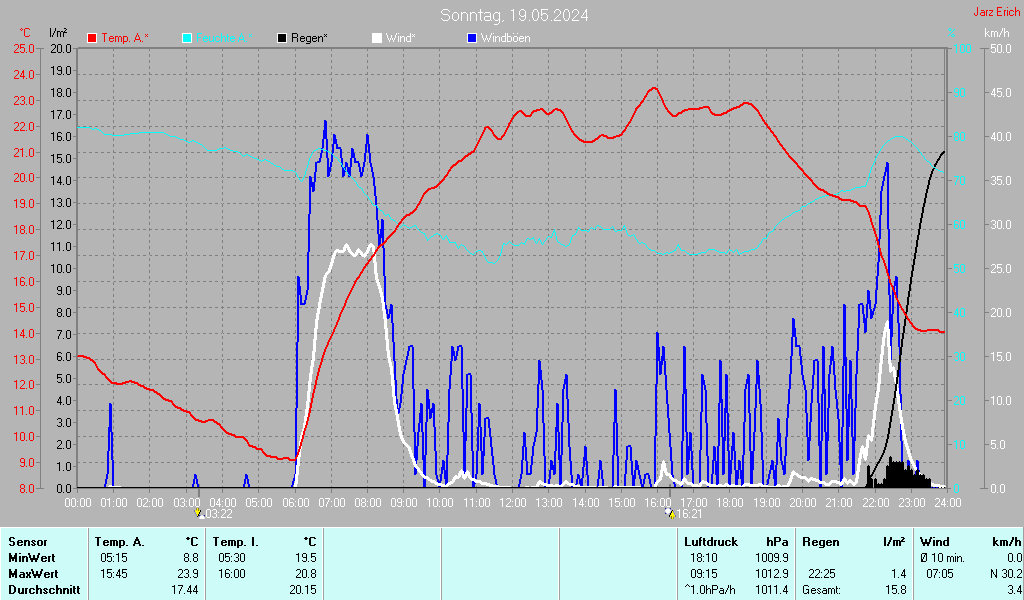Viewport: 1024px width, 600px height.
Task: Click the Wind column header in table
Action: [x=935, y=541]
